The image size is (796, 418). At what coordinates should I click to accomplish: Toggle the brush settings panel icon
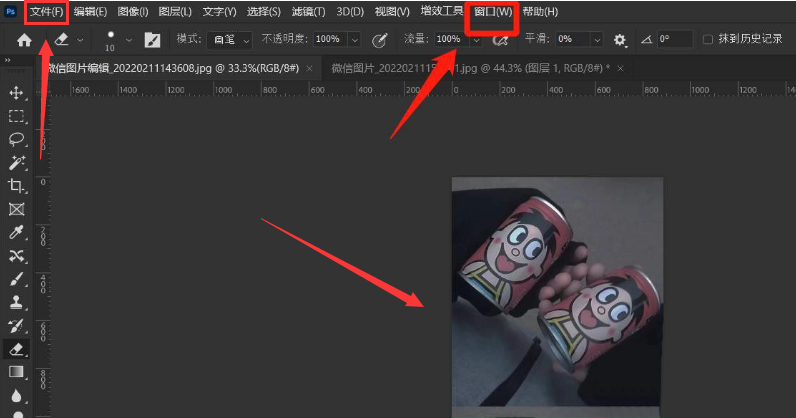[x=152, y=40]
